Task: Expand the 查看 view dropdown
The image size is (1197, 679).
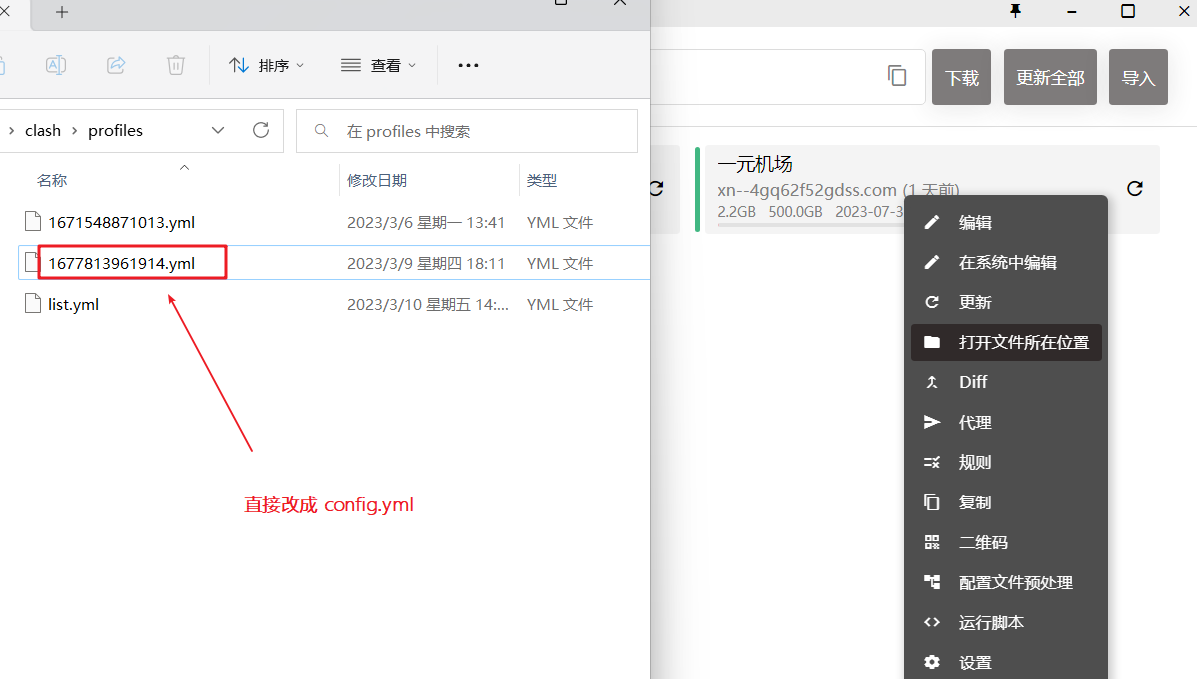Action: (x=379, y=65)
